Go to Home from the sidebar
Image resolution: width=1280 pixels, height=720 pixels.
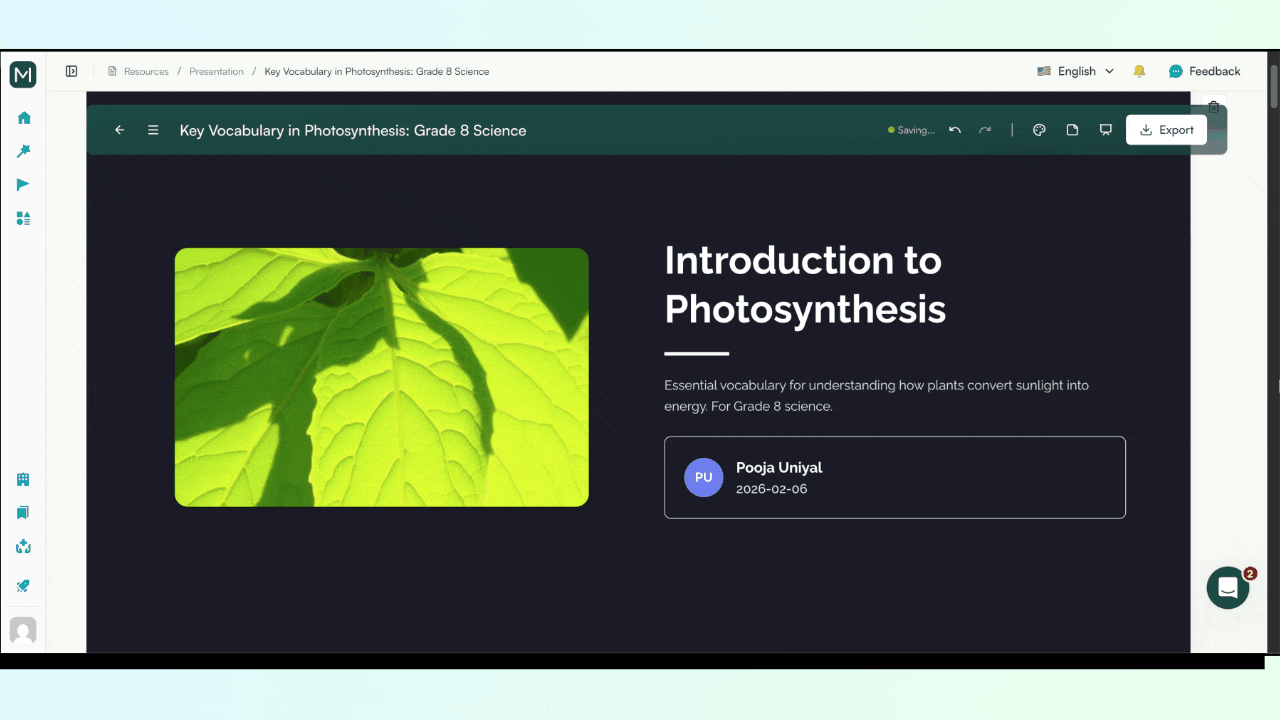[22, 117]
